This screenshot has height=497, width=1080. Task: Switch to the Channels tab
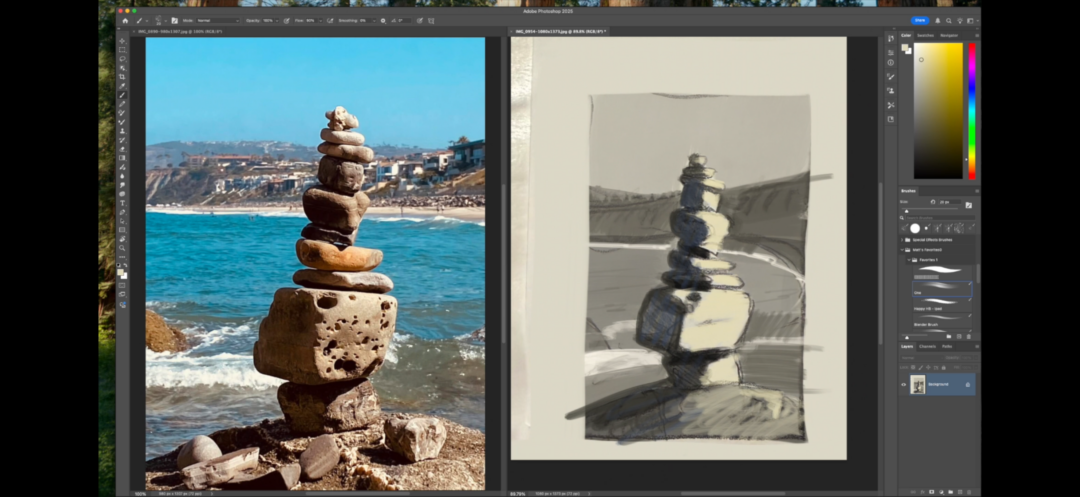[927, 346]
